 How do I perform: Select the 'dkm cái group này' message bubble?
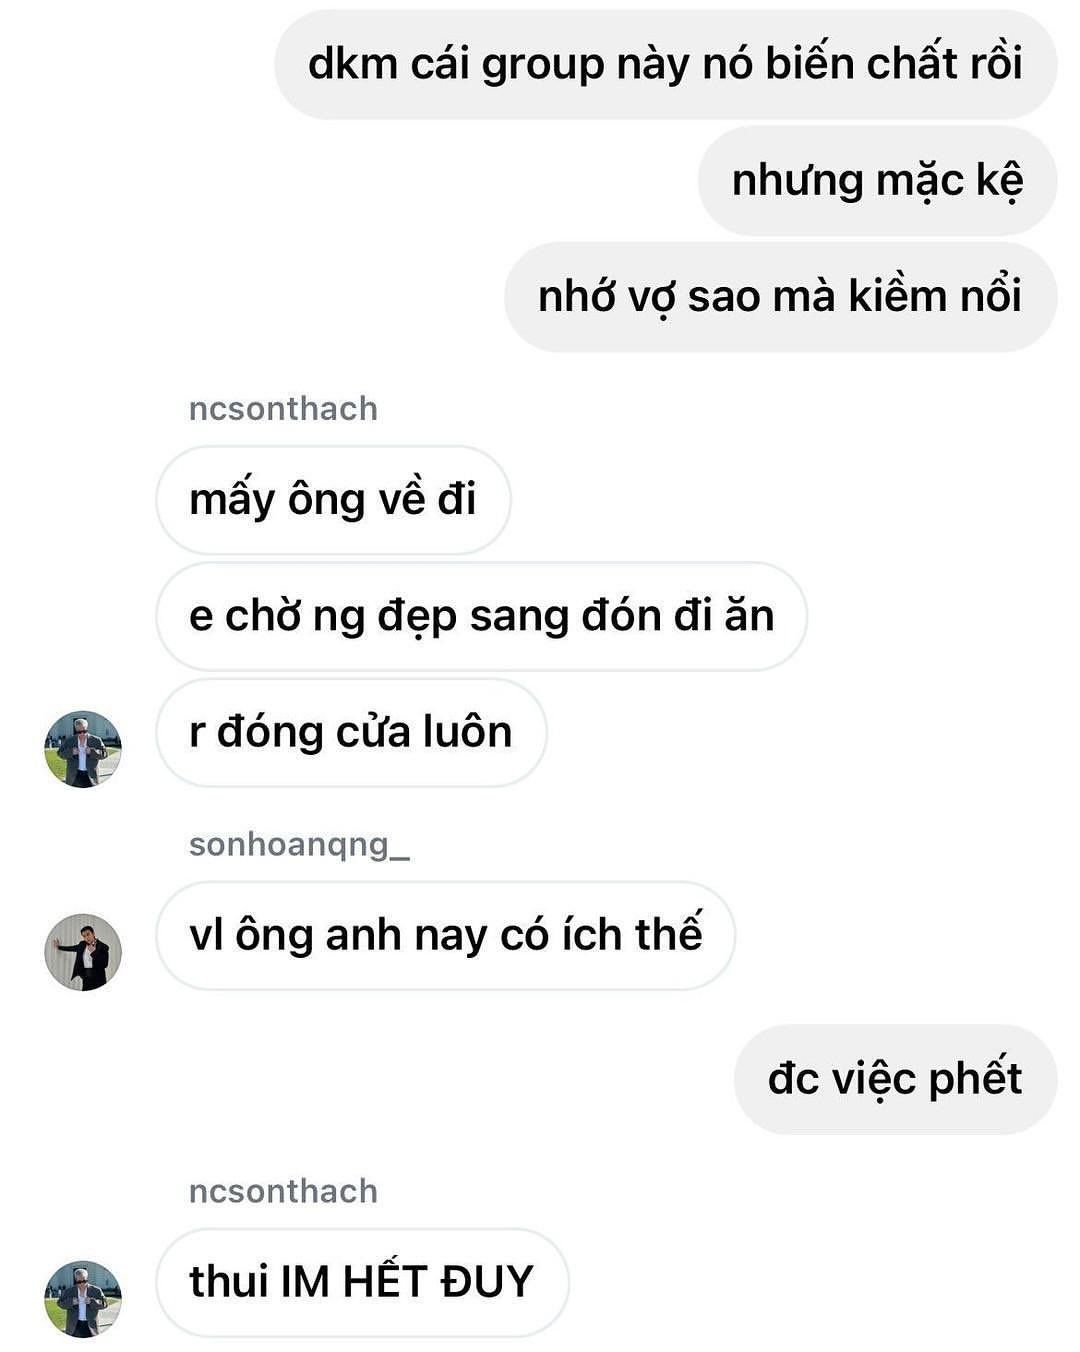(x=665, y=64)
